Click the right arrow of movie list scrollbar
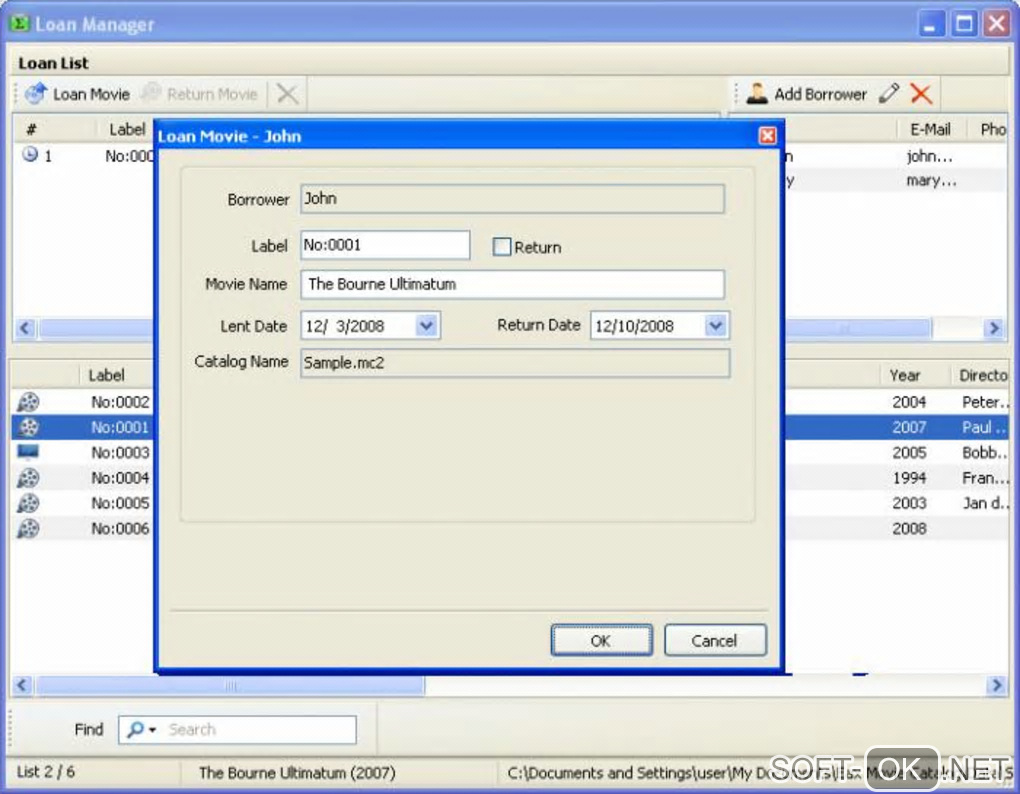Image resolution: width=1020 pixels, height=794 pixels. tap(997, 685)
